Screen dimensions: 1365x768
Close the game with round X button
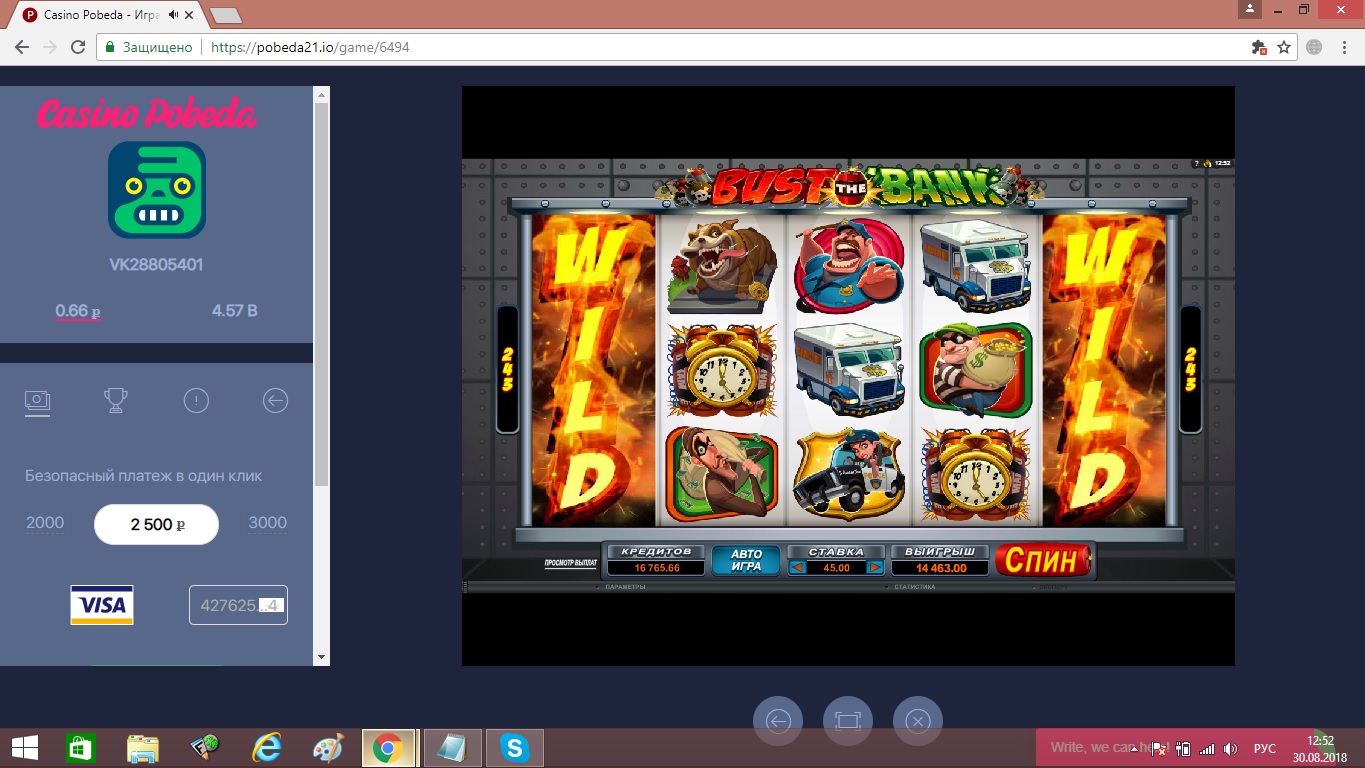(x=917, y=721)
